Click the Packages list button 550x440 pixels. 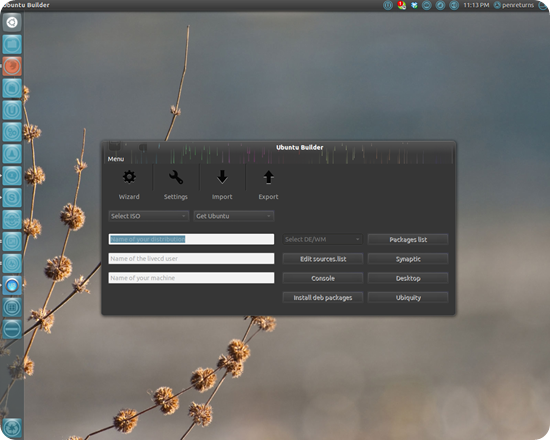(408, 240)
